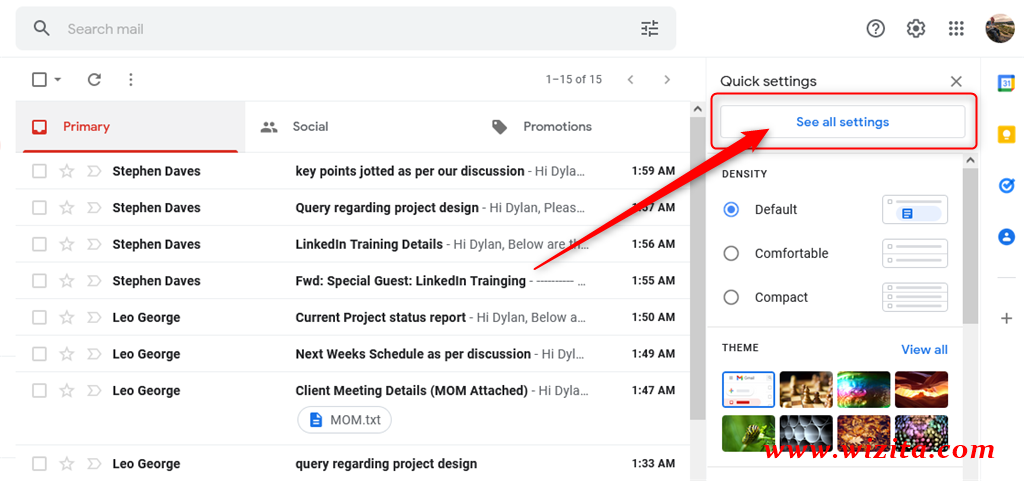Star the 'Query regarding project design' 1:57 email
1024x481 pixels.
[67, 208]
